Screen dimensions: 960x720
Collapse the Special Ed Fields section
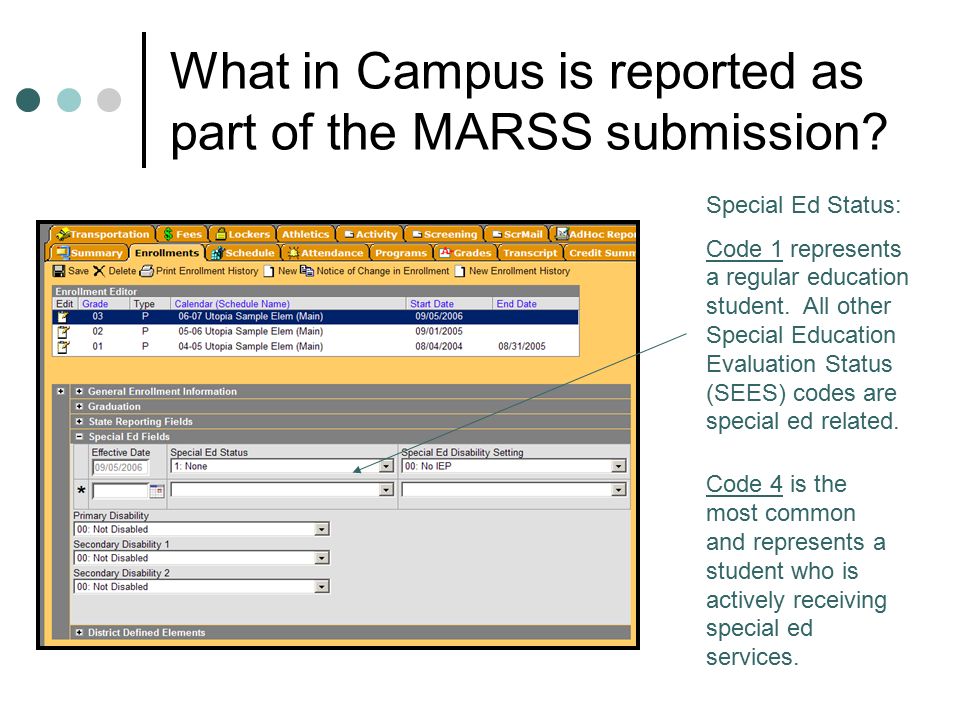point(79,437)
